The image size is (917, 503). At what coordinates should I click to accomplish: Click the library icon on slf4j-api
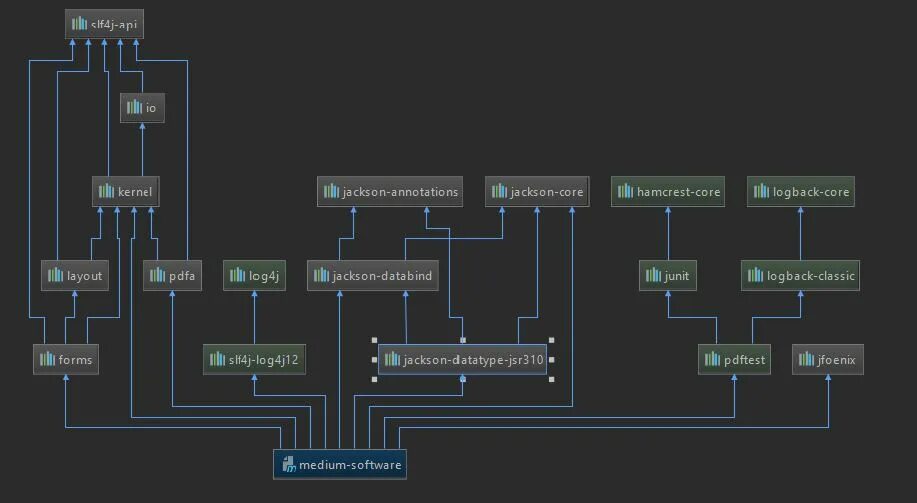[x=79, y=23]
